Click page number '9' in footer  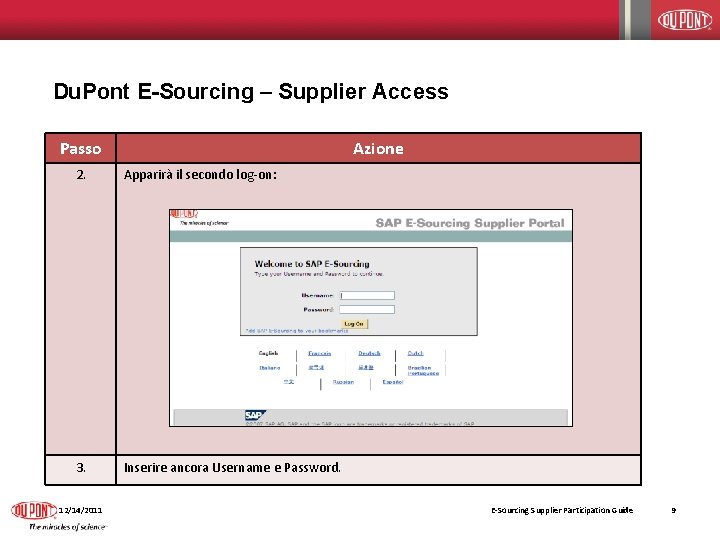[674, 510]
